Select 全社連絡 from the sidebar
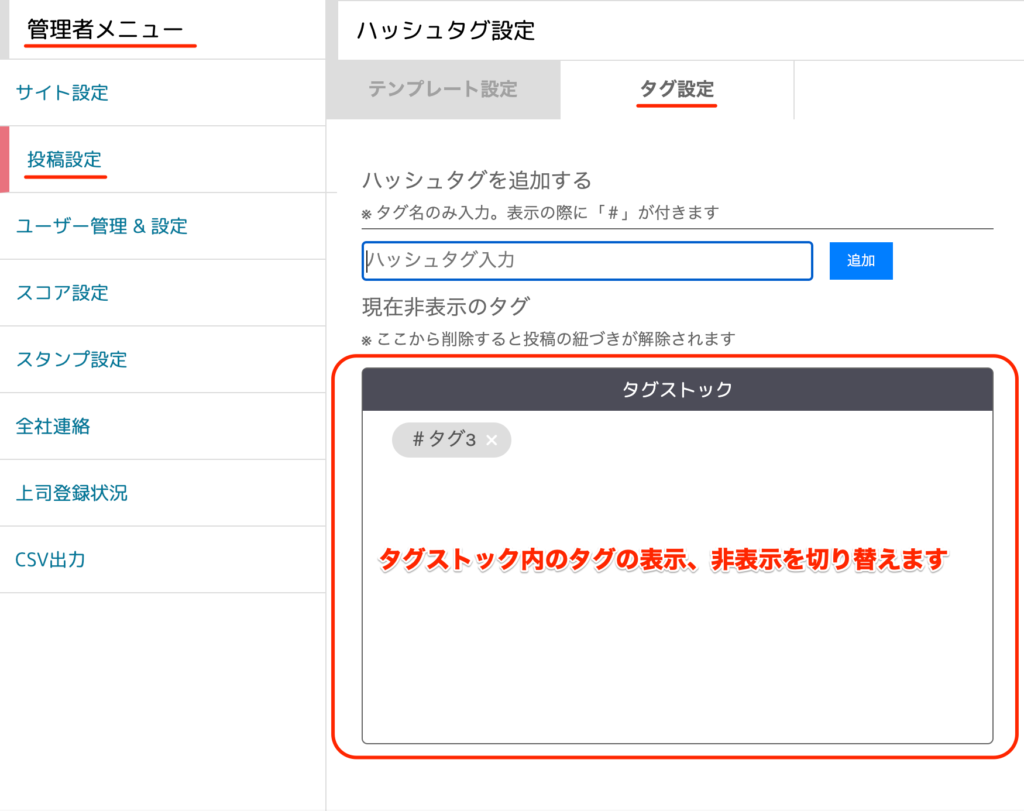The width and height of the screenshot is (1024, 811). tap(53, 426)
